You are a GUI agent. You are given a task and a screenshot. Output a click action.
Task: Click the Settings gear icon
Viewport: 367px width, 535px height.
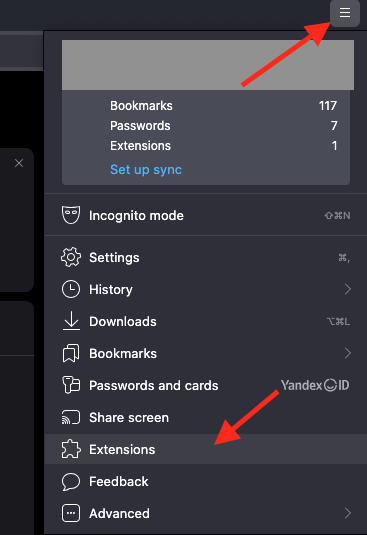tap(71, 257)
